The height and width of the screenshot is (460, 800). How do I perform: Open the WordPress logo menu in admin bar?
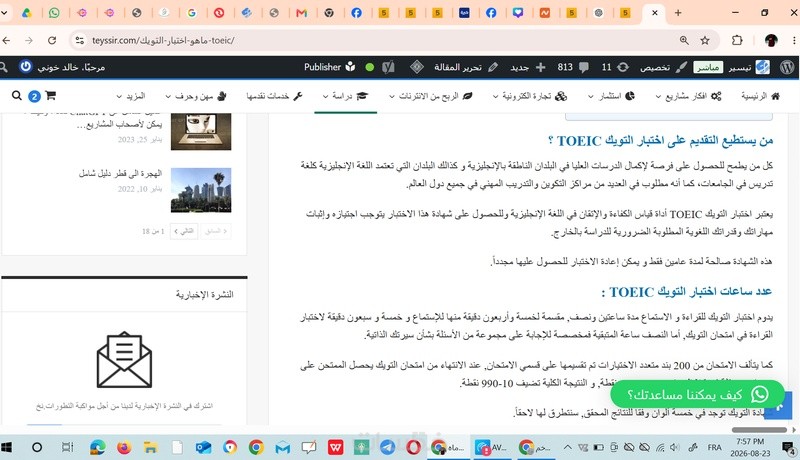(x=787, y=67)
